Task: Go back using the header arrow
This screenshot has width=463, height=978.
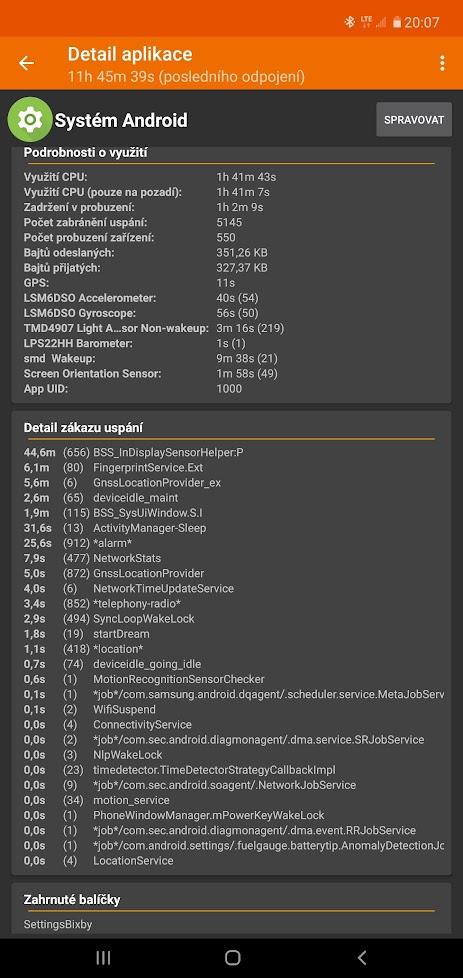Action: pyautogui.click(x=26, y=63)
